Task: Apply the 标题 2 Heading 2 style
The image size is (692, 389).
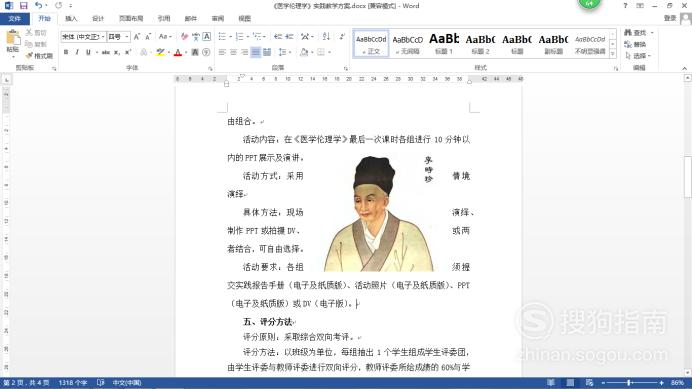Action: 481,44
